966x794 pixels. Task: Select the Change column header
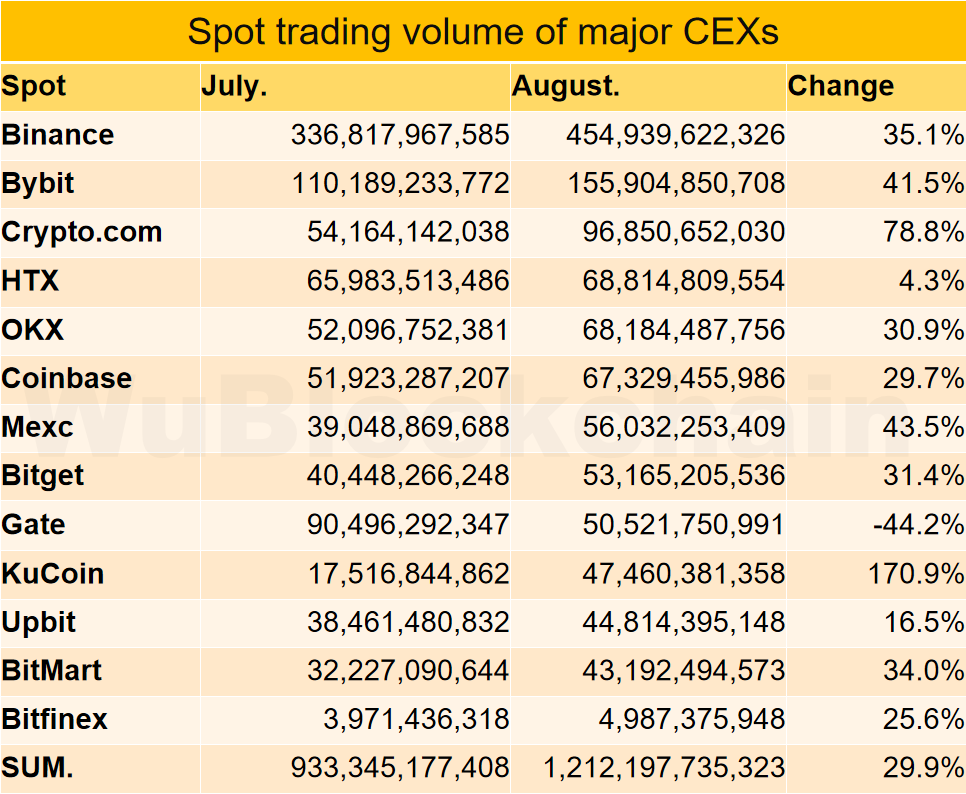coord(876,86)
